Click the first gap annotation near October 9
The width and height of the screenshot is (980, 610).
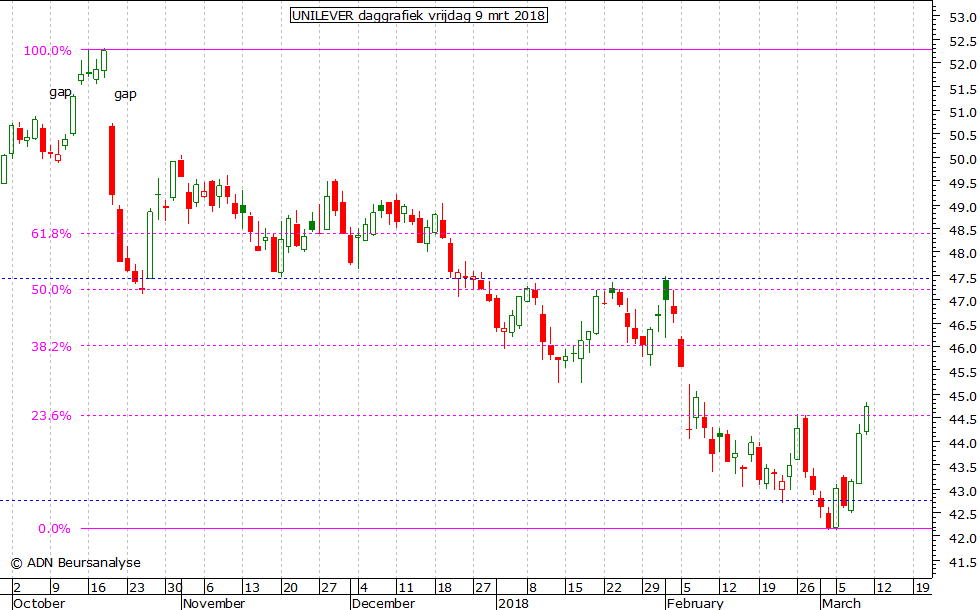(61, 92)
